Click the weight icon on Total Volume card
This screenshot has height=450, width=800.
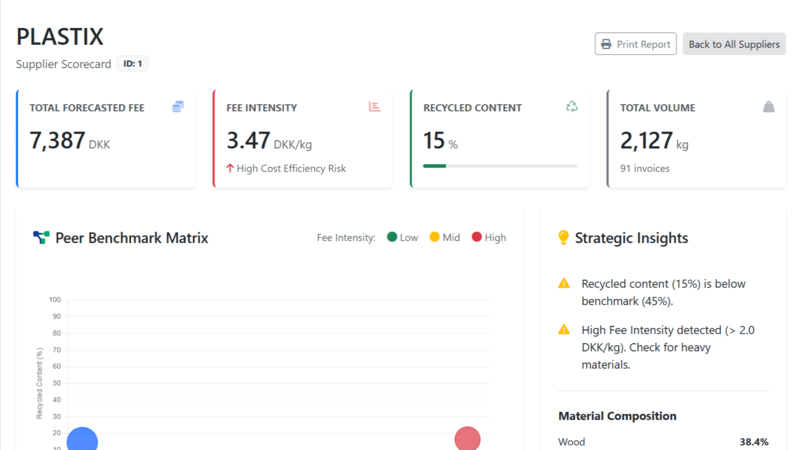click(x=768, y=107)
